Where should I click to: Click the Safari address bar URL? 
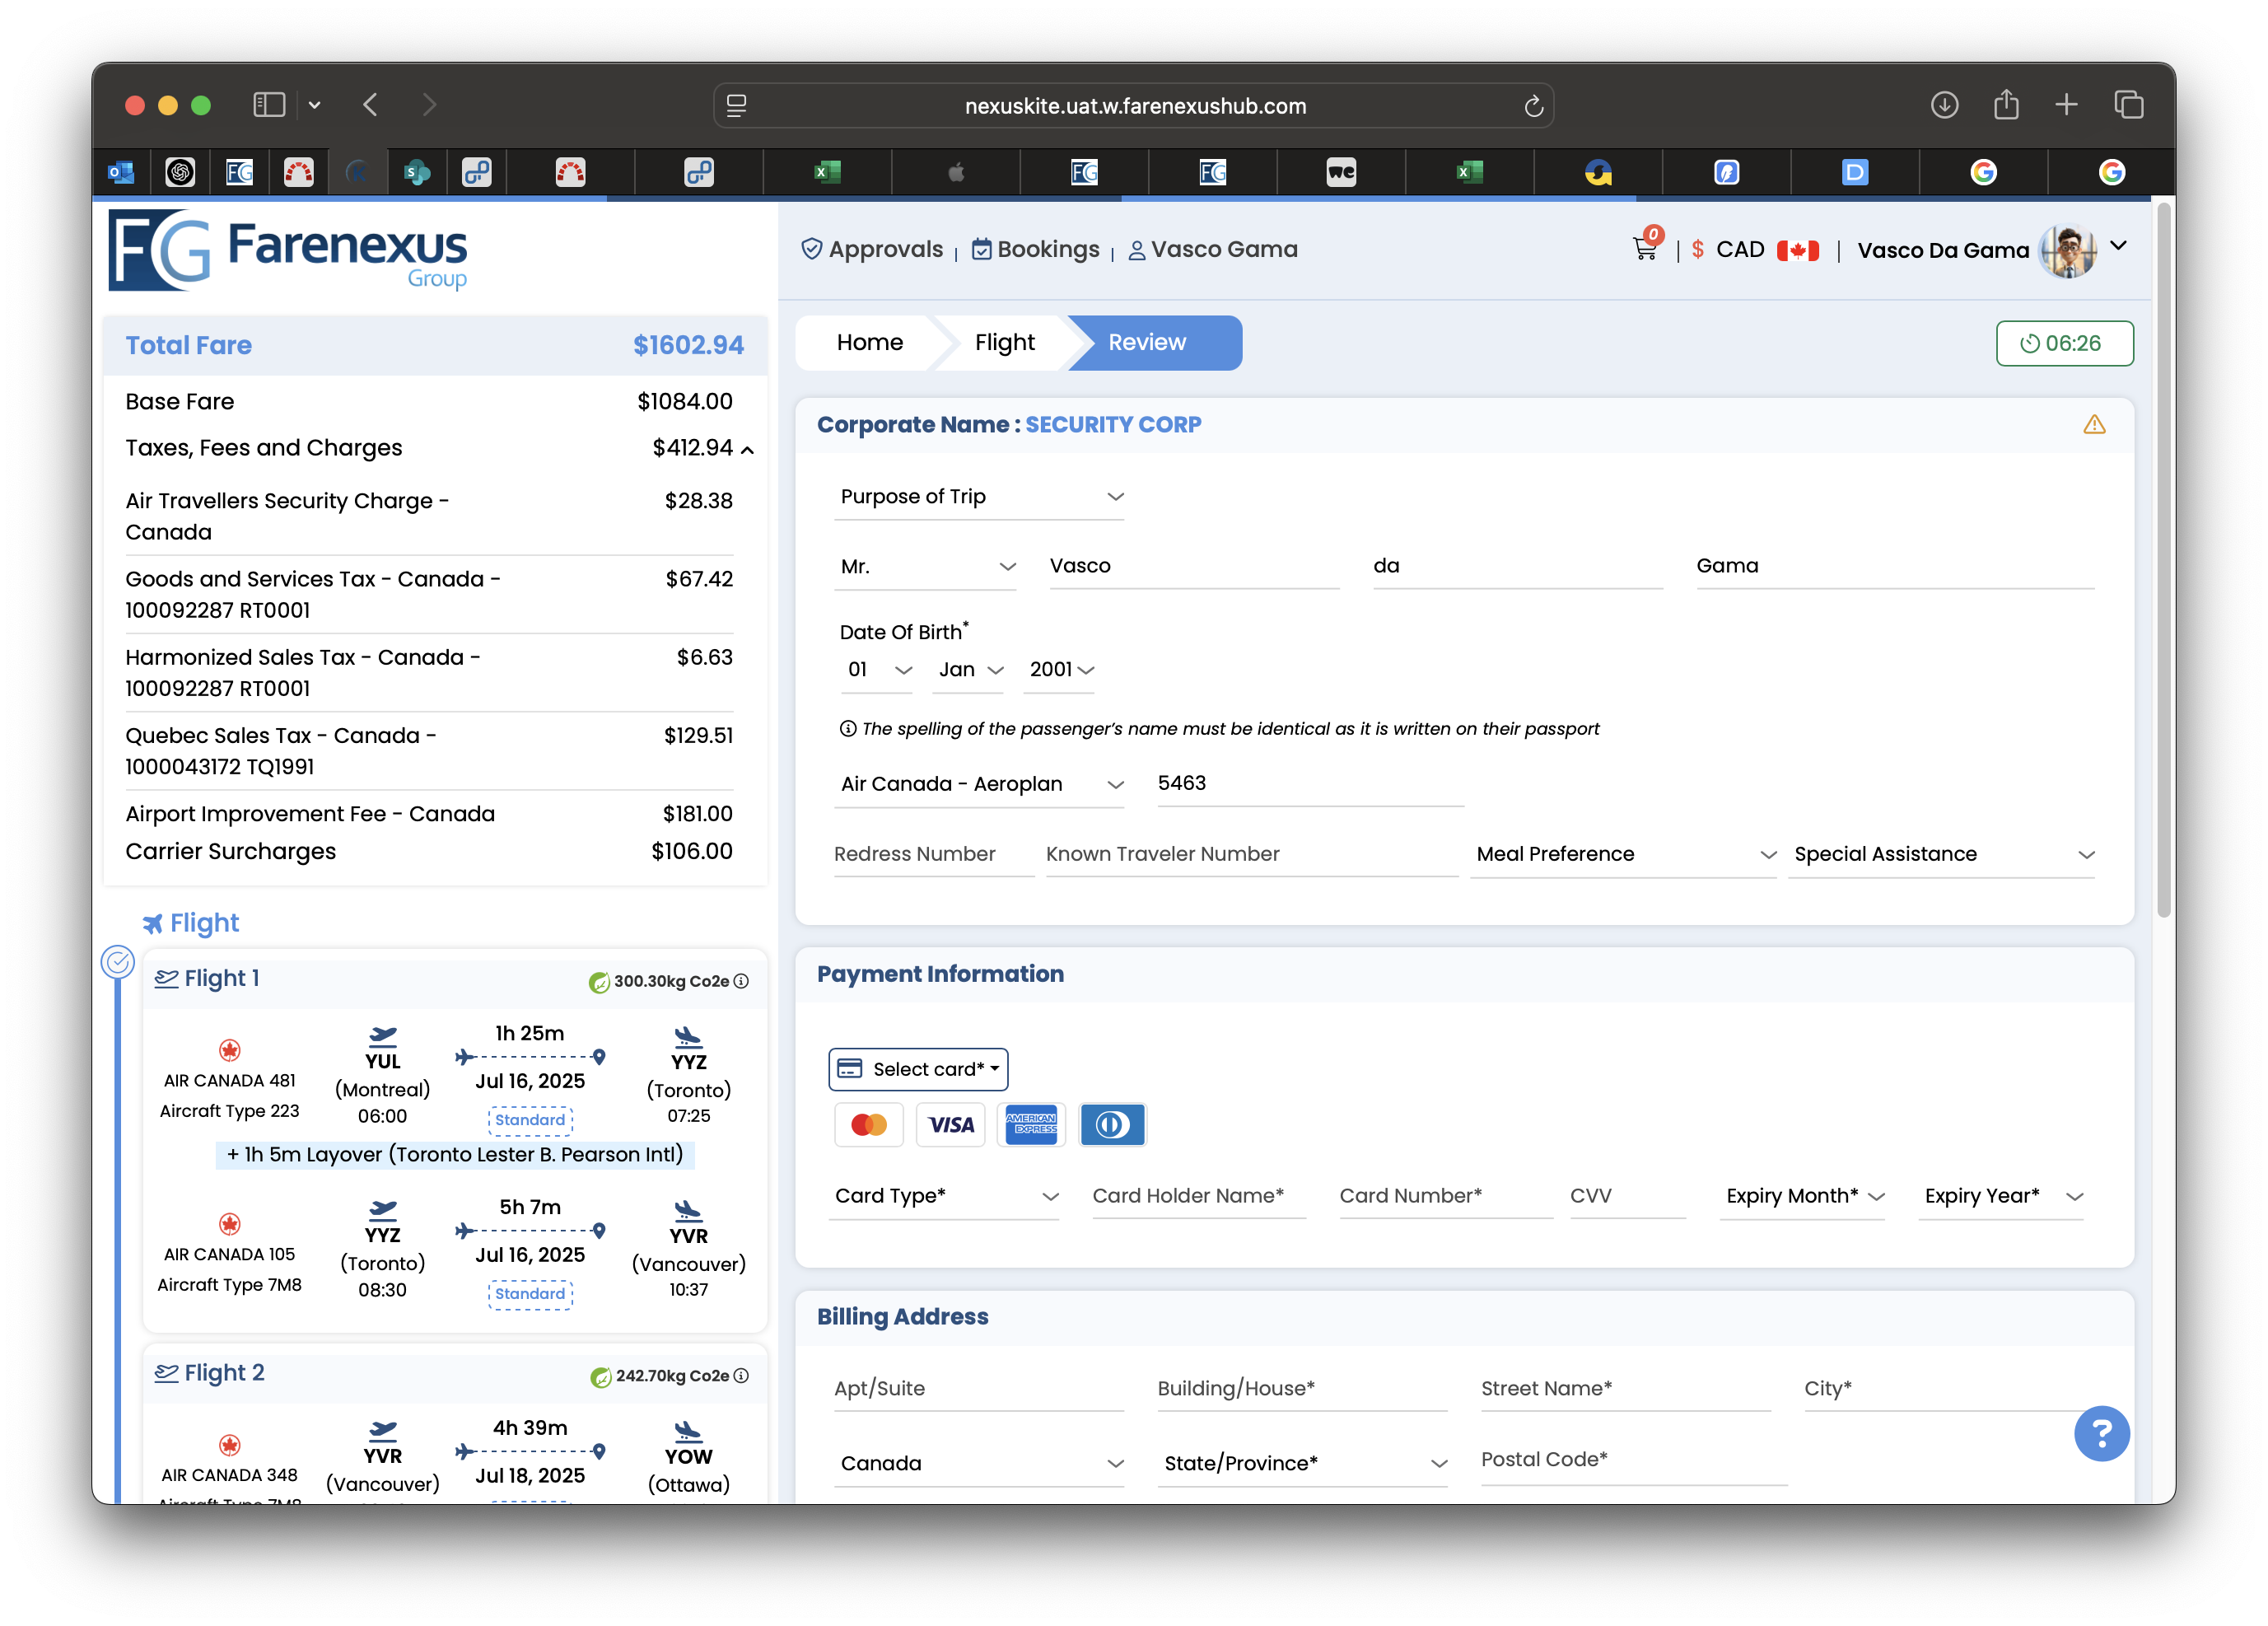coord(1135,106)
